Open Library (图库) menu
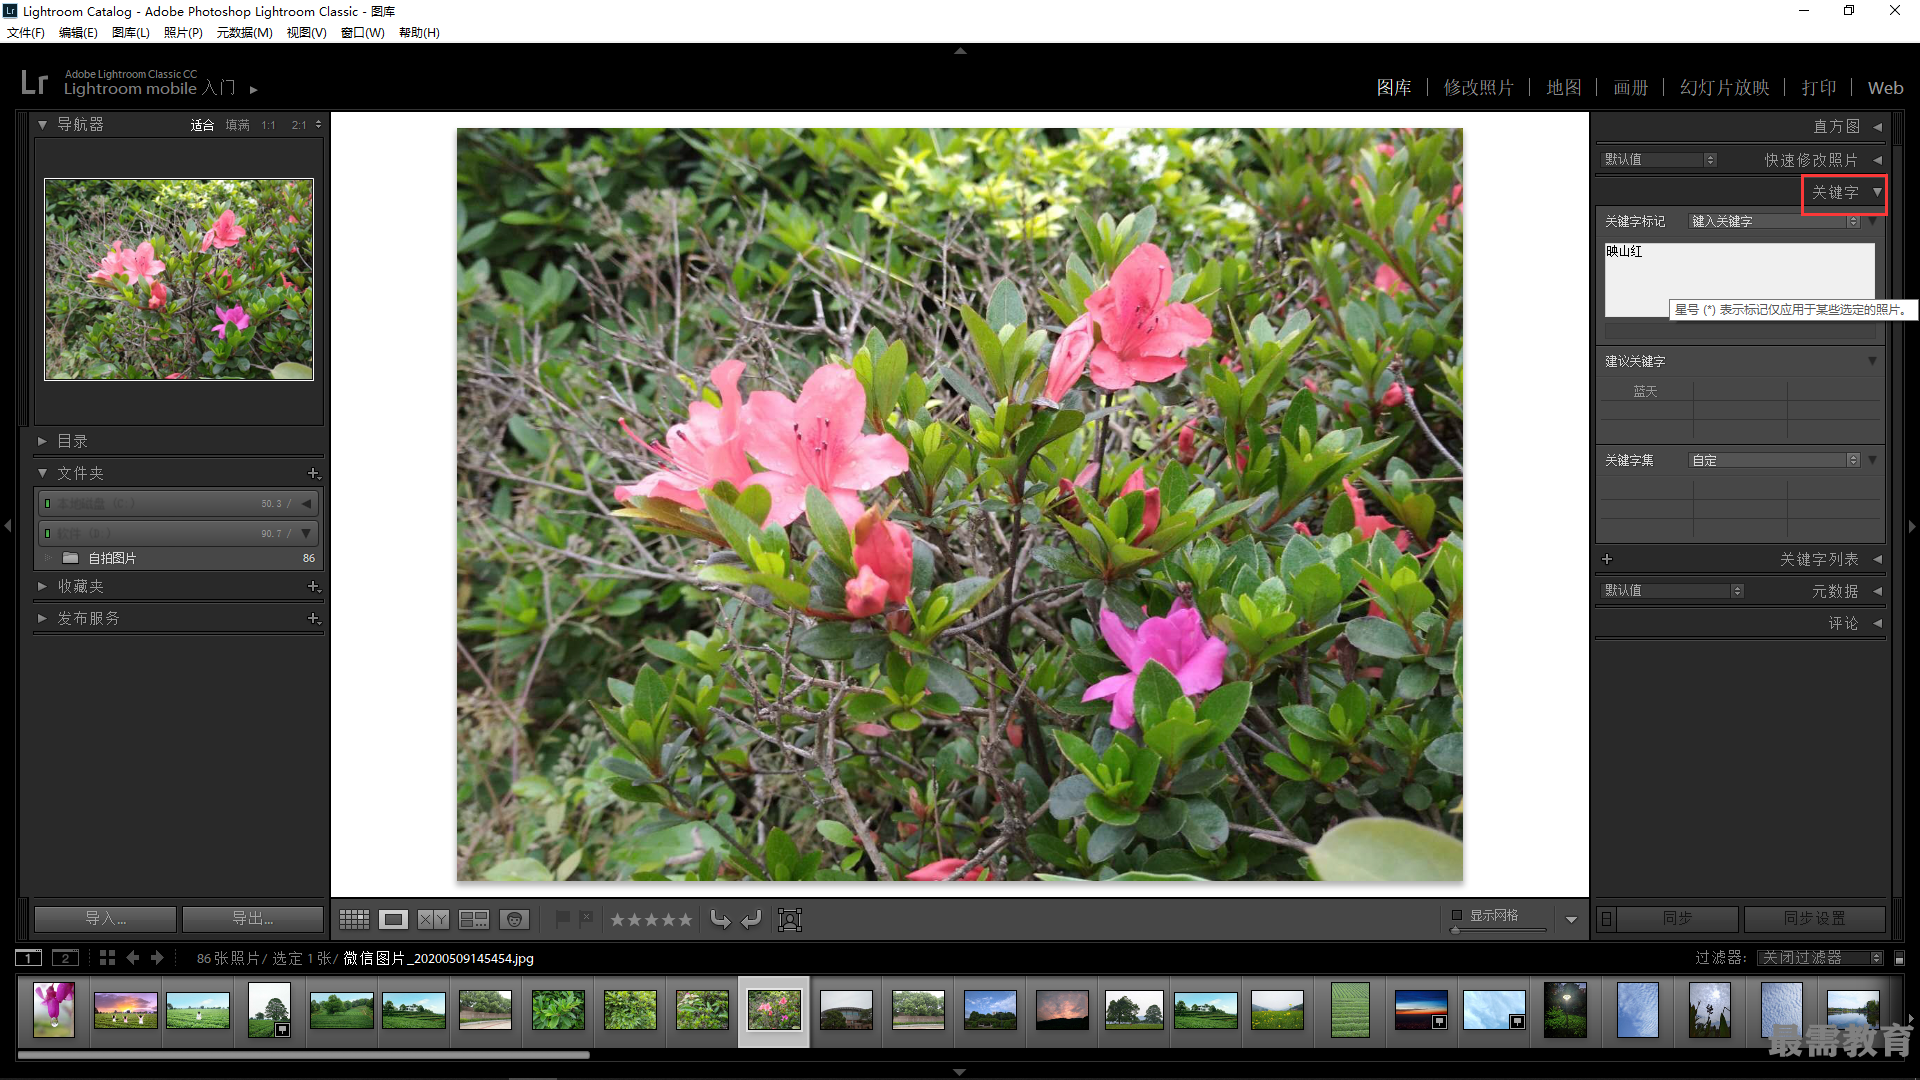 pos(131,33)
